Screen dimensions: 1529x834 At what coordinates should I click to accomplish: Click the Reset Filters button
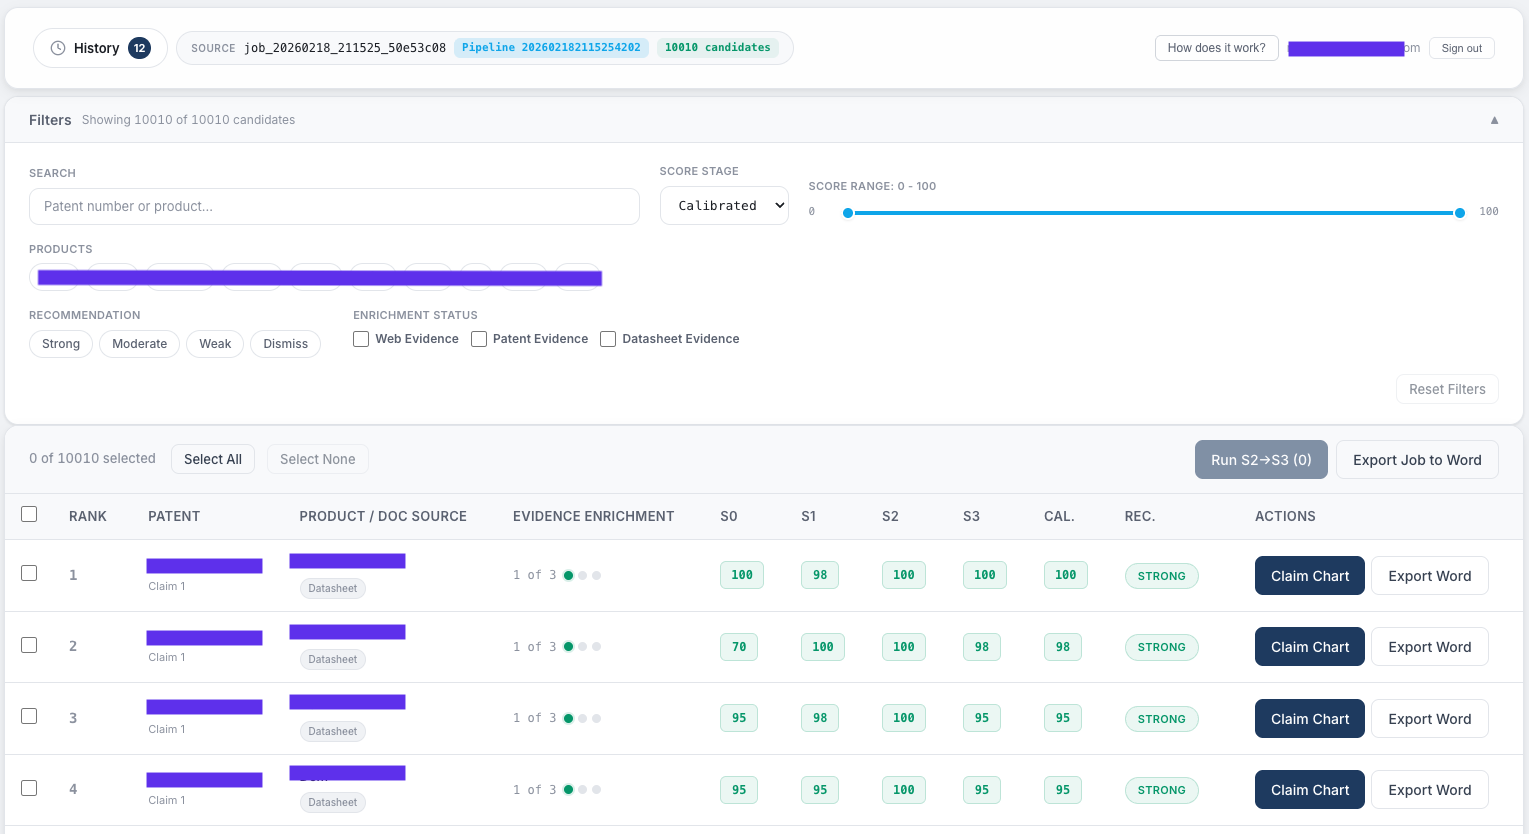coord(1447,389)
